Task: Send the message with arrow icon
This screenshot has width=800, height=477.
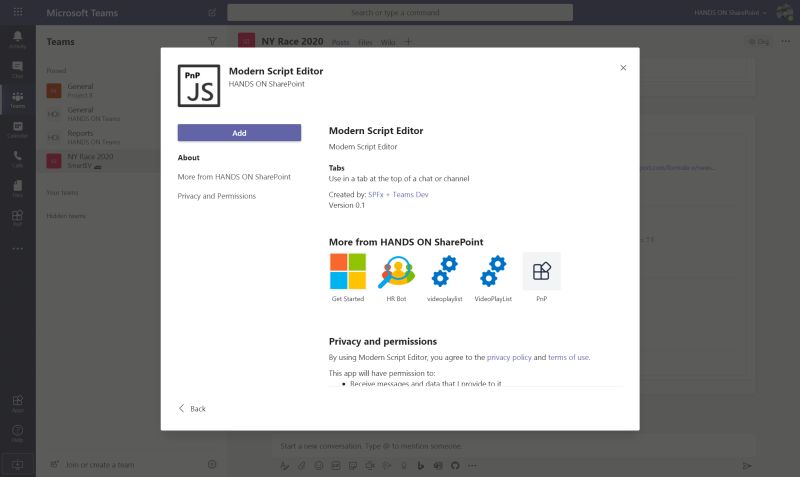Action: pyautogui.click(x=747, y=466)
